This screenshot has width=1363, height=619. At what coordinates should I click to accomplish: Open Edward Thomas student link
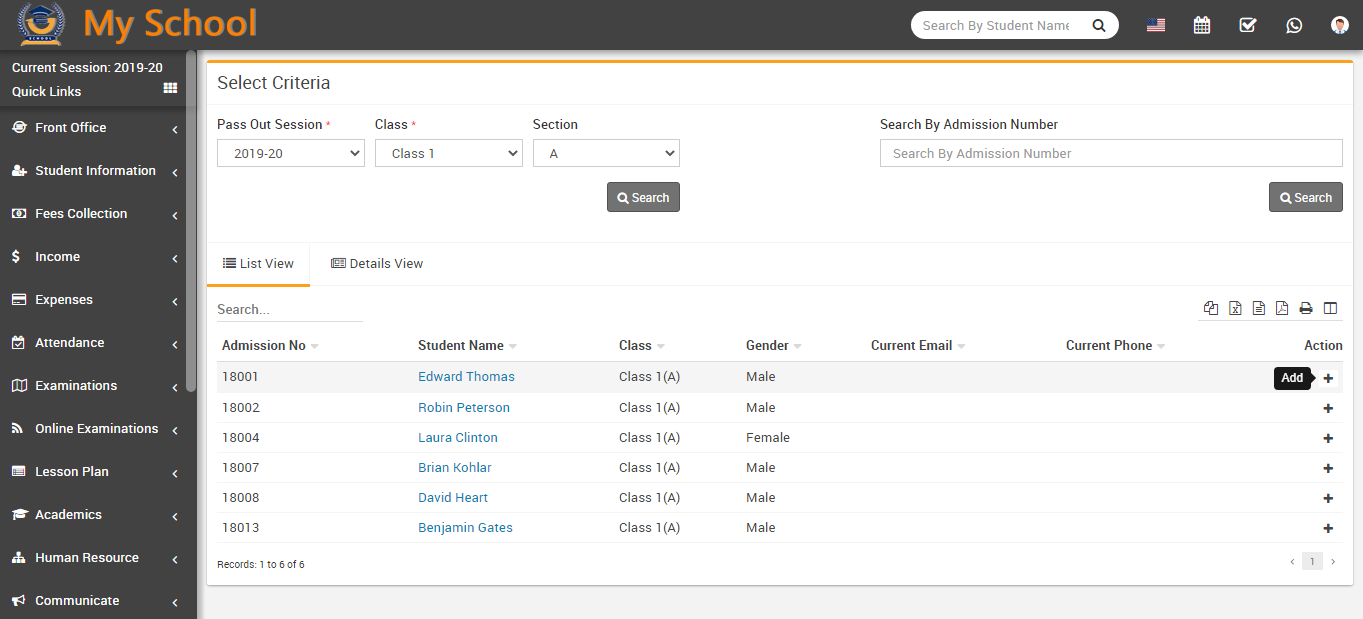click(x=466, y=377)
